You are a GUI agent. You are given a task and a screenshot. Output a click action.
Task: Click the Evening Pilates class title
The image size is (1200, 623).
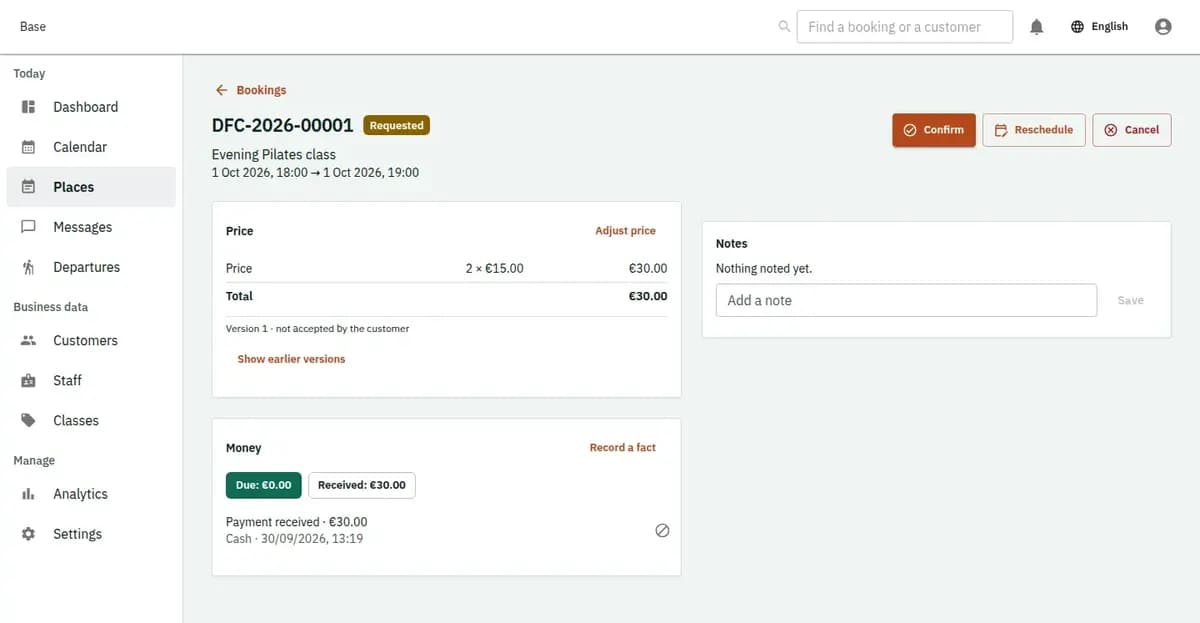point(274,155)
